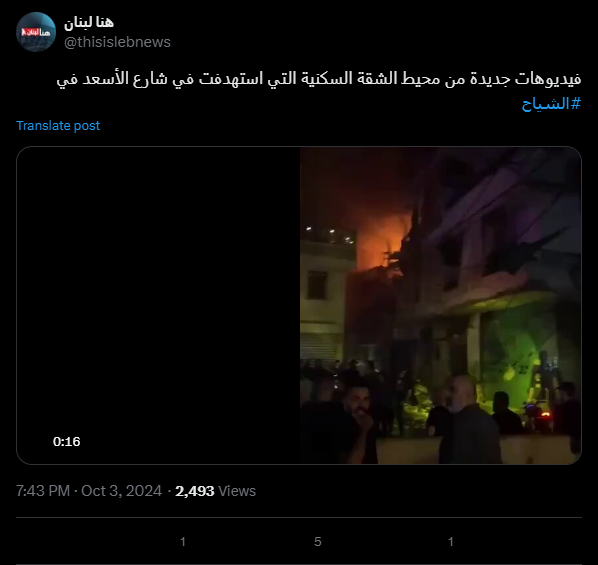Image resolution: width=598 pixels, height=565 pixels.
Task: Click the rightmost count showing 1
Action: pos(450,541)
